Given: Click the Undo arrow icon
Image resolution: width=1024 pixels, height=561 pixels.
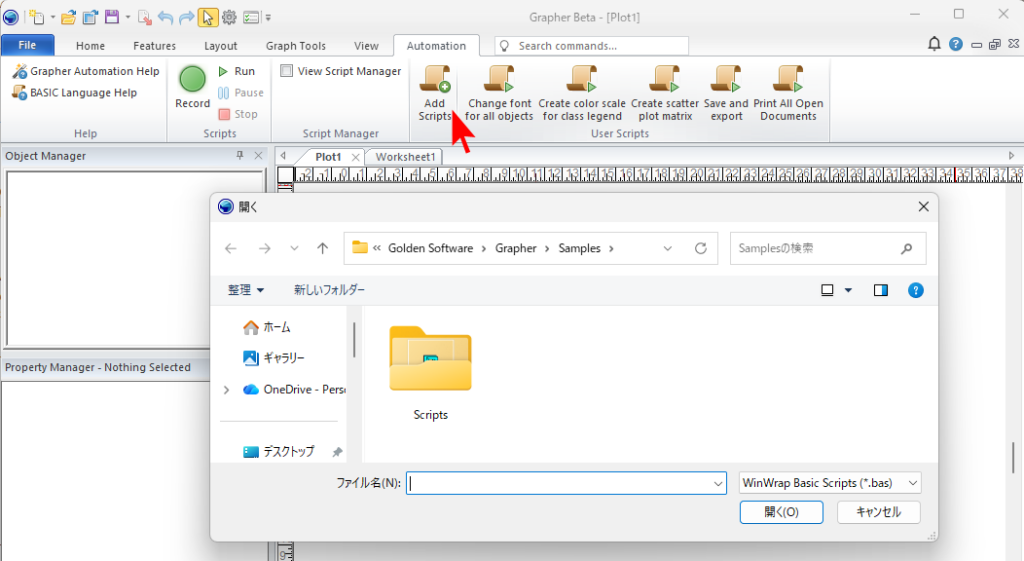Looking at the screenshot, I should pos(165,17).
